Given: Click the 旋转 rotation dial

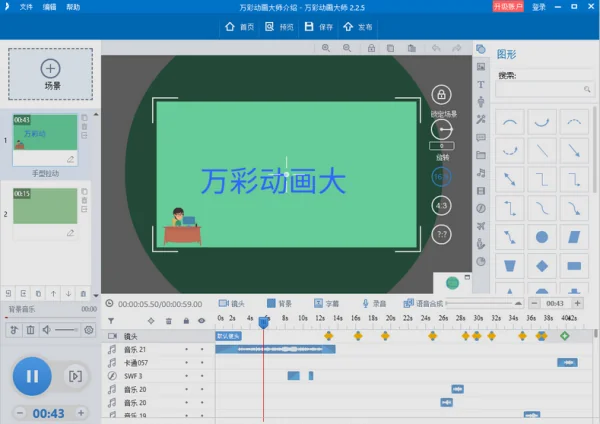Looking at the screenshot, I should [x=442, y=130].
